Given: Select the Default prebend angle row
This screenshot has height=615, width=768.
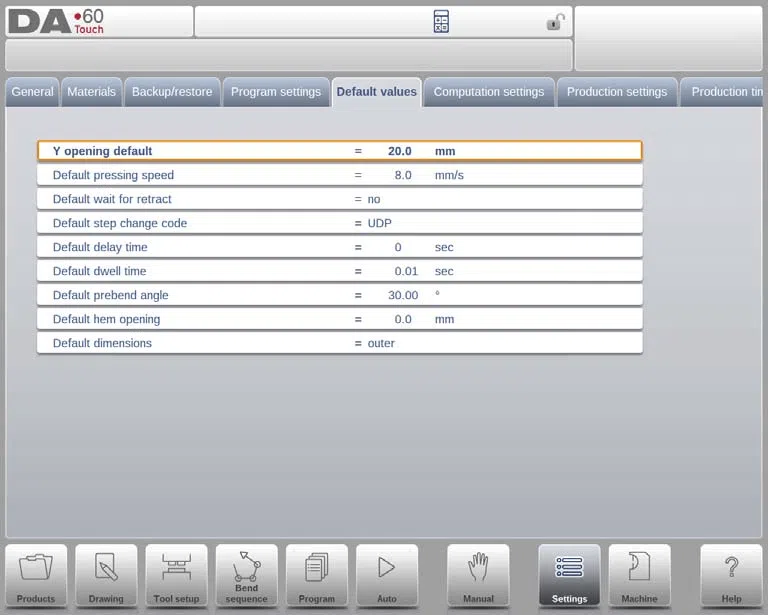Looking at the screenshot, I should click(x=339, y=295).
